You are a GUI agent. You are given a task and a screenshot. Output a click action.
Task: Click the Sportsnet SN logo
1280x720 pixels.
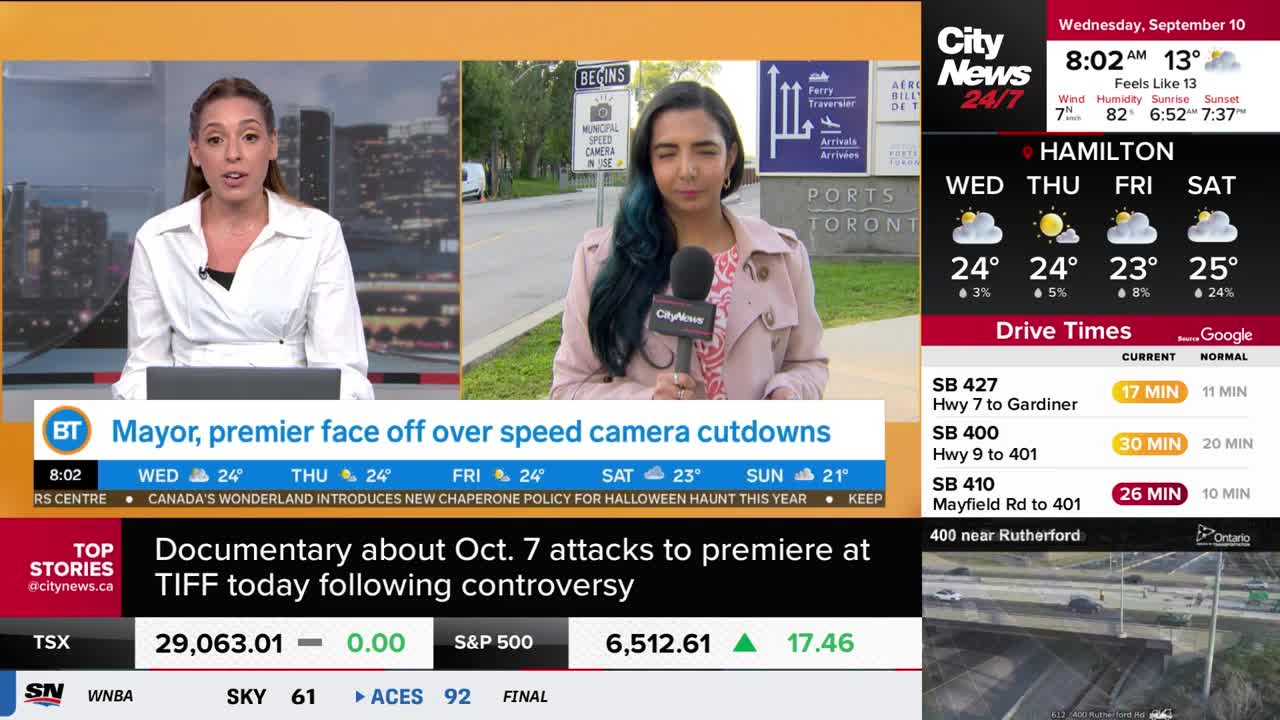point(44,695)
